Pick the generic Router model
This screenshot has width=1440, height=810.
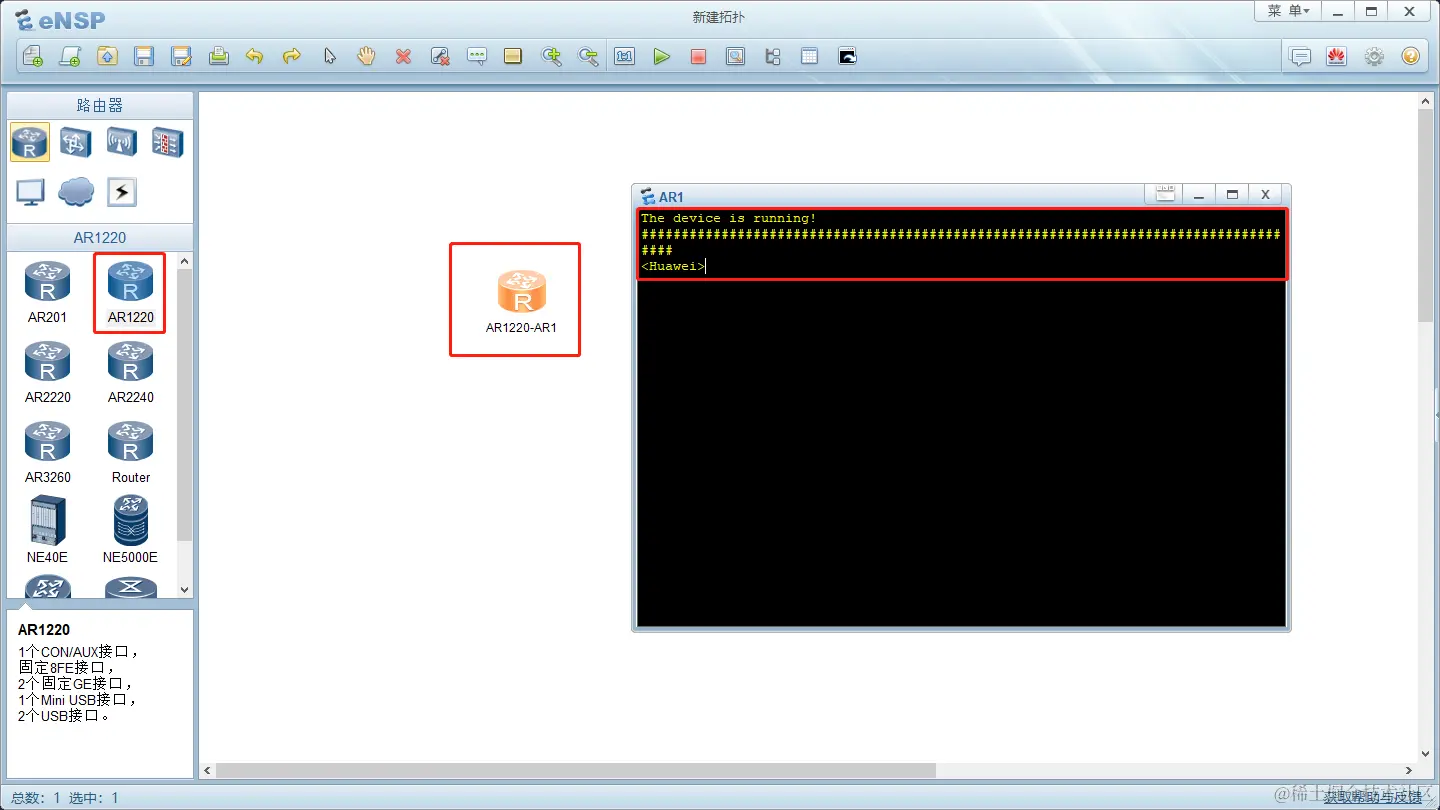(130, 452)
